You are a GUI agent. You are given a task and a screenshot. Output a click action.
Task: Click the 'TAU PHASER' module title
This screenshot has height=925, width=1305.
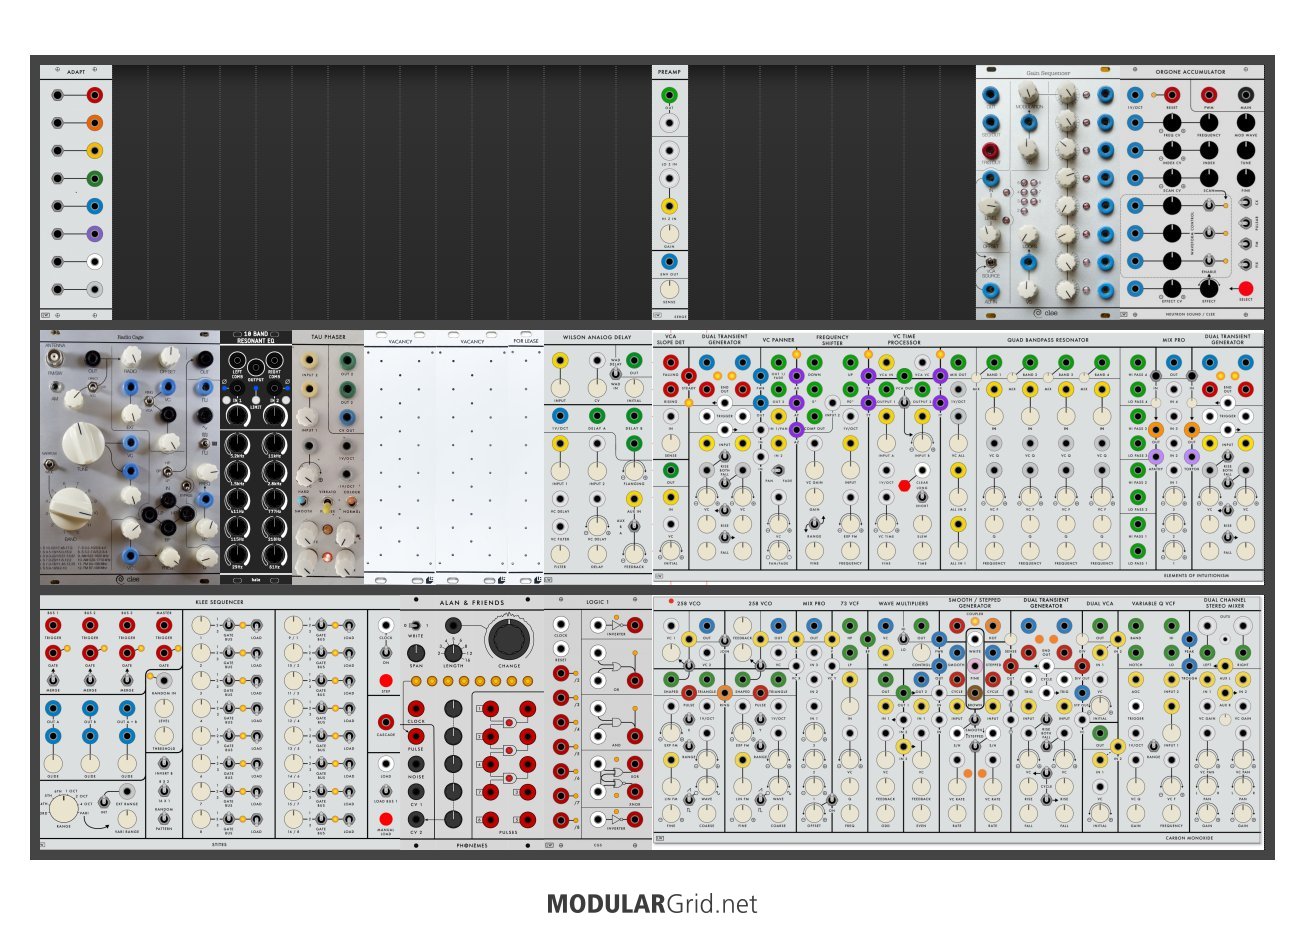[328, 337]
